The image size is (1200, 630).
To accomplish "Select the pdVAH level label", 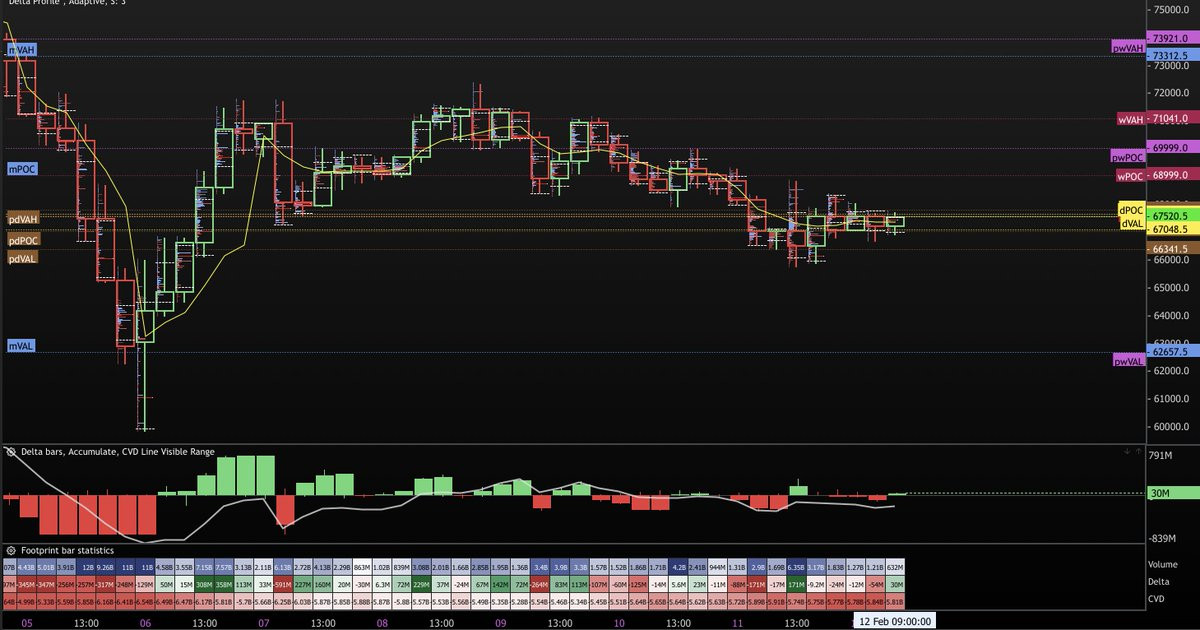I will coord(24,219).
